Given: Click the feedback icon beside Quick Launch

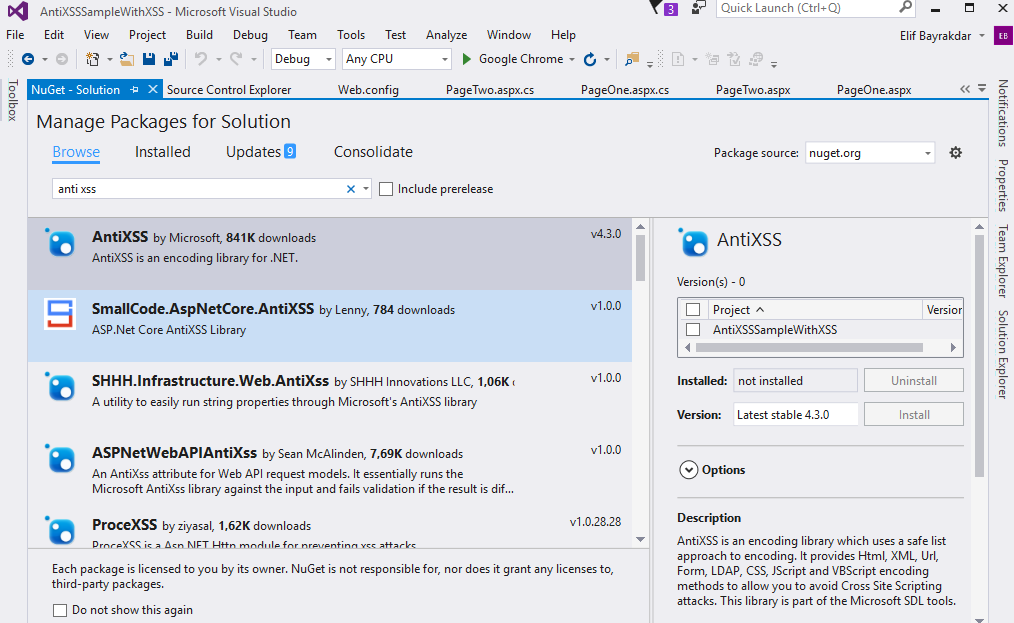Looking at the screenshot, I should pos(698,8).
